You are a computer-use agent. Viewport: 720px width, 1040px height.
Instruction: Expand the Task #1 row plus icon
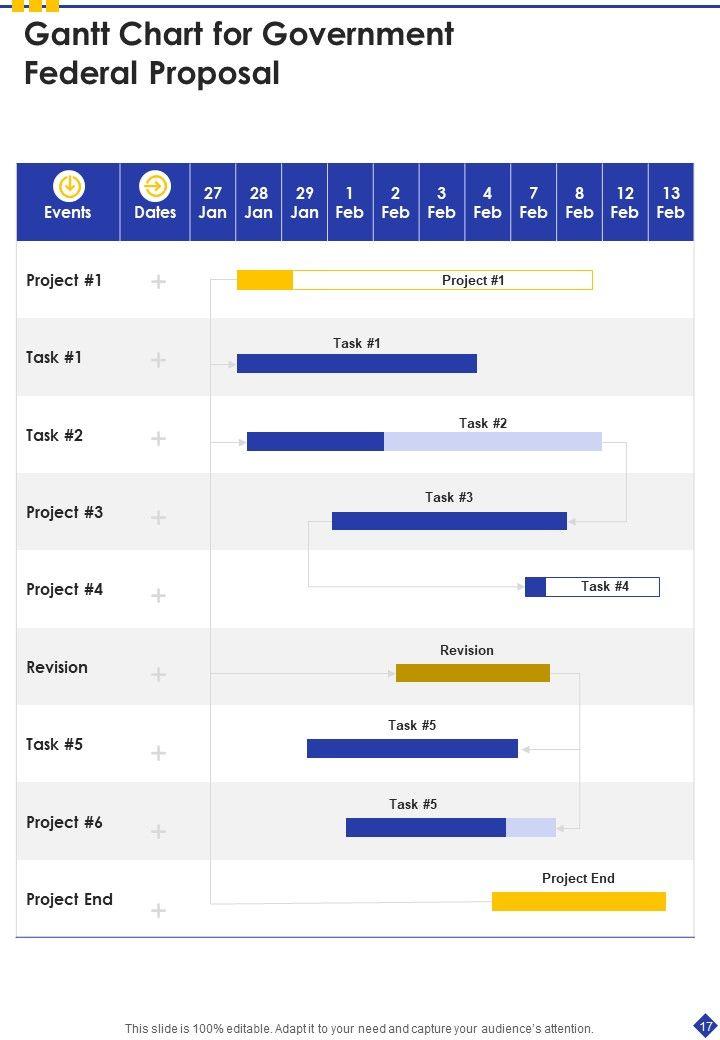click(158, 360)
